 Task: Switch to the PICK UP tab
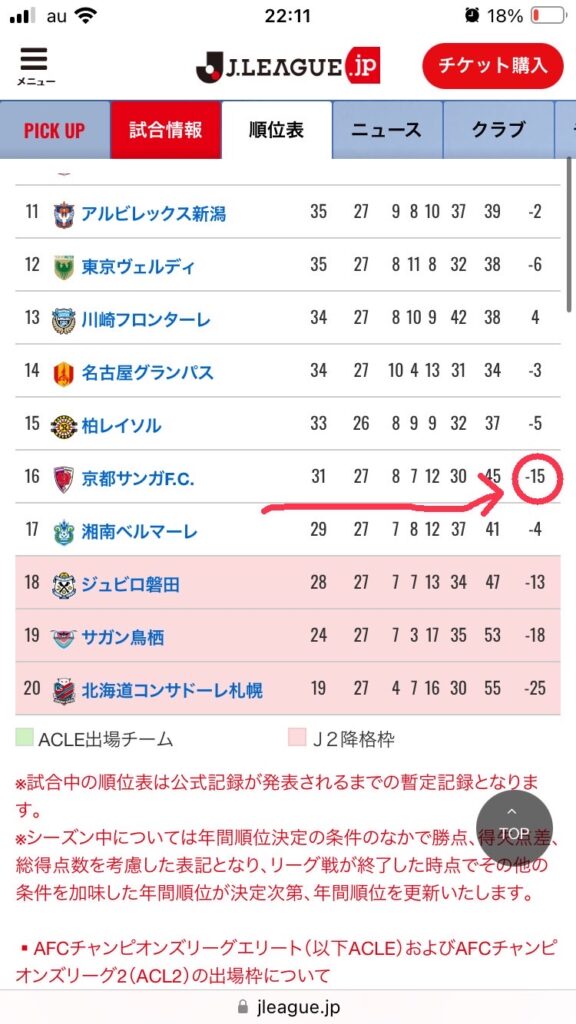pyautogui.click(x=55, y=130)
